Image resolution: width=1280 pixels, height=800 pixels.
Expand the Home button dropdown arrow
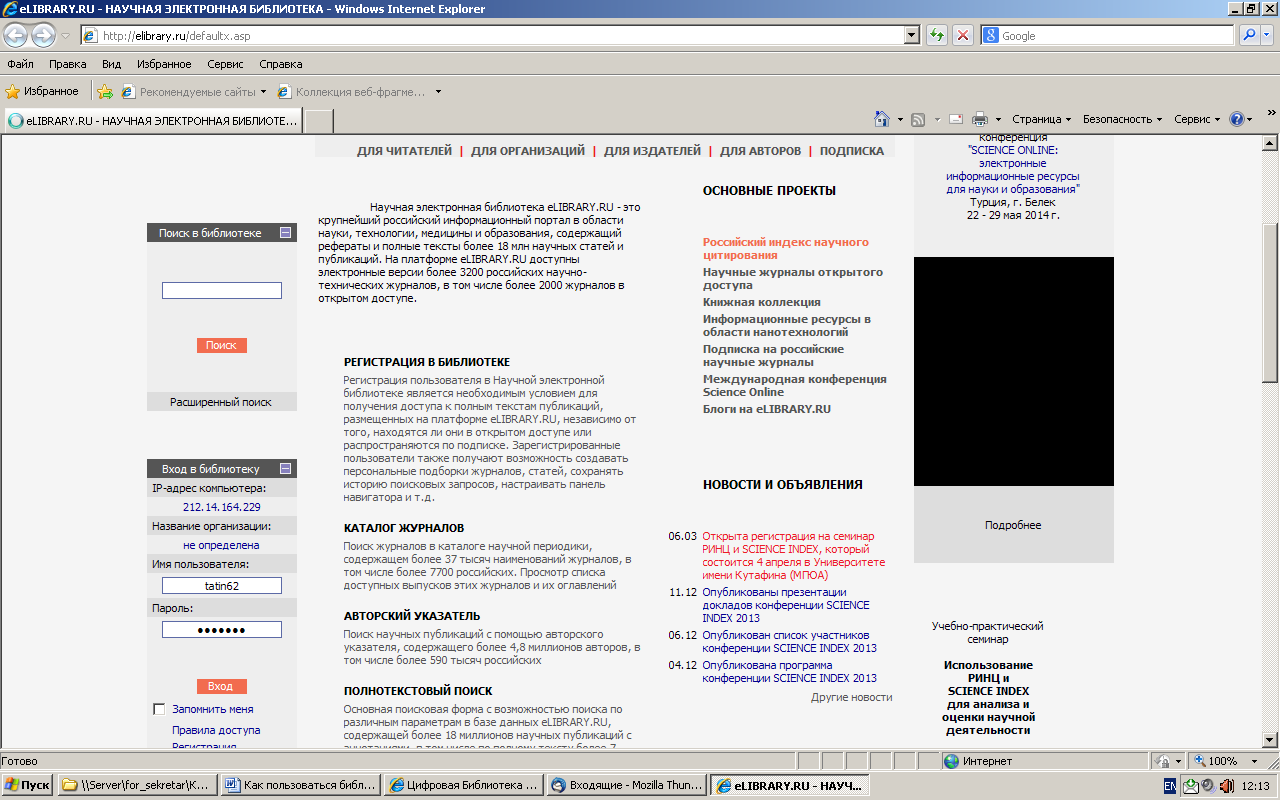point(899,119)
